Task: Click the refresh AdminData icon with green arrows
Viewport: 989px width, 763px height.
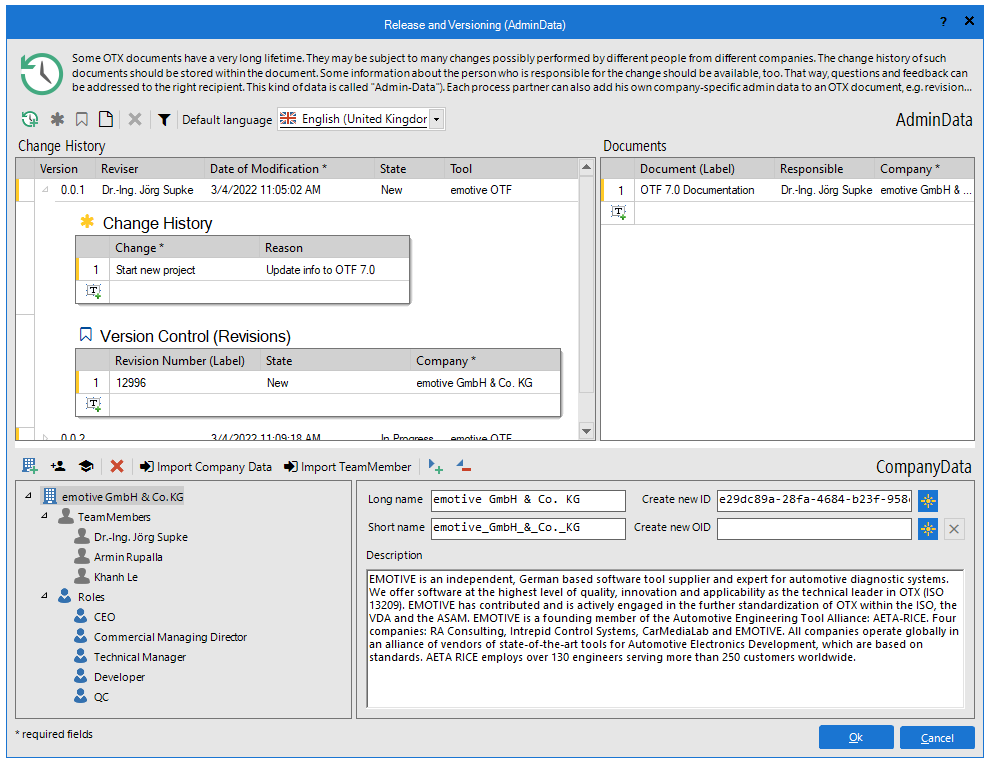Action: 29,119
